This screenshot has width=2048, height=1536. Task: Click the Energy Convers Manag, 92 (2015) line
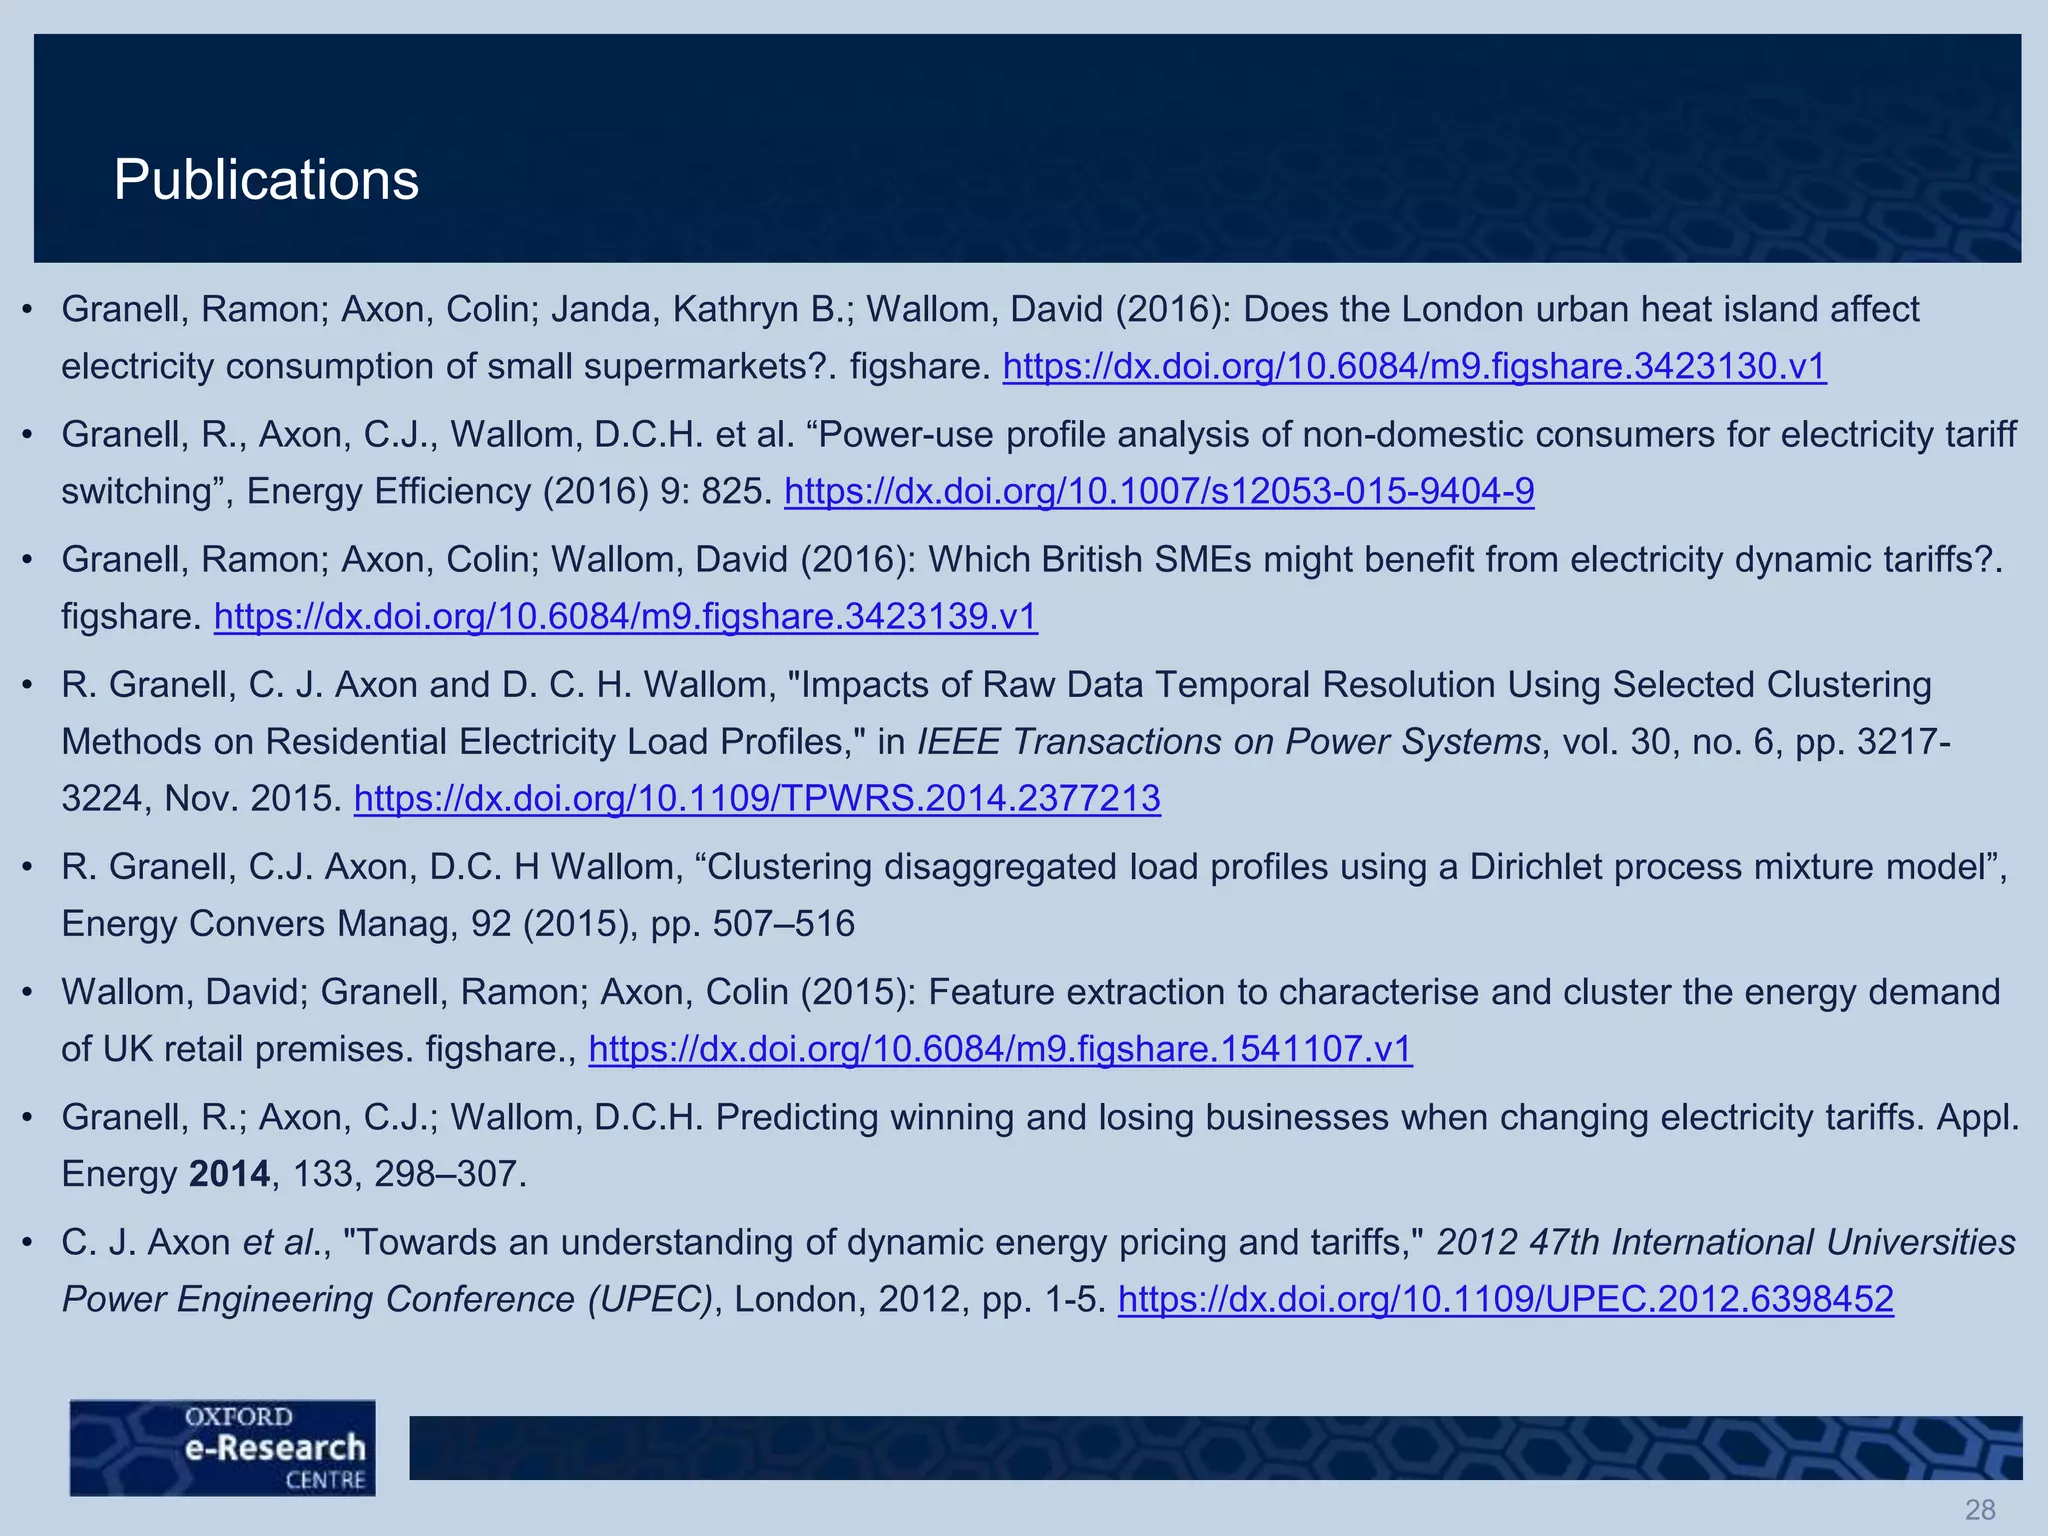pyautogui.click(x=458, y=923)
